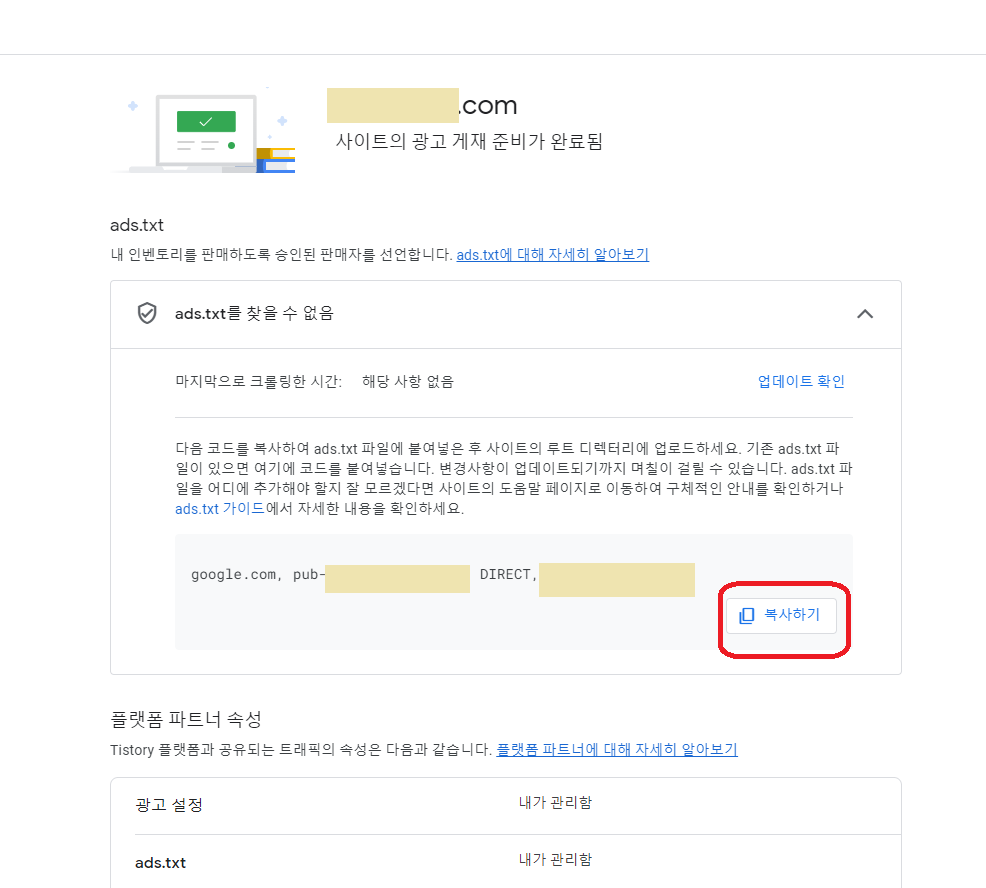Click the masked pub- publisher ID field

(397, 578)
